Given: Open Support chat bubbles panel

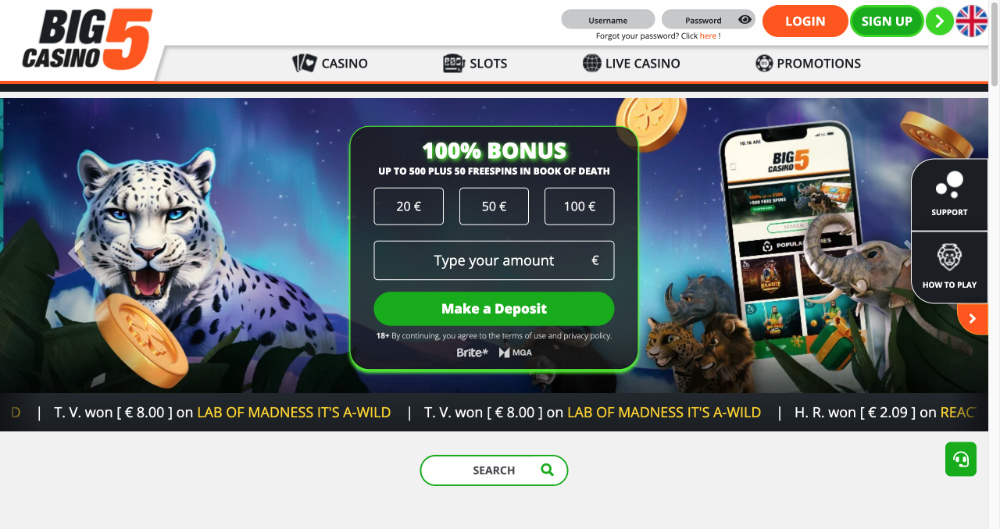Looking at the screenshot, I should [949, 194].
